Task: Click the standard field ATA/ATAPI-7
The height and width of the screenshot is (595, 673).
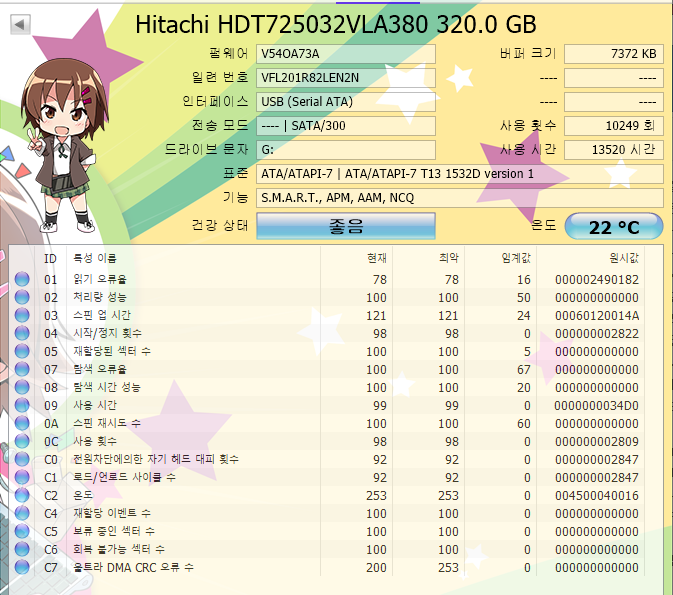Action: [x=460, y=174]
